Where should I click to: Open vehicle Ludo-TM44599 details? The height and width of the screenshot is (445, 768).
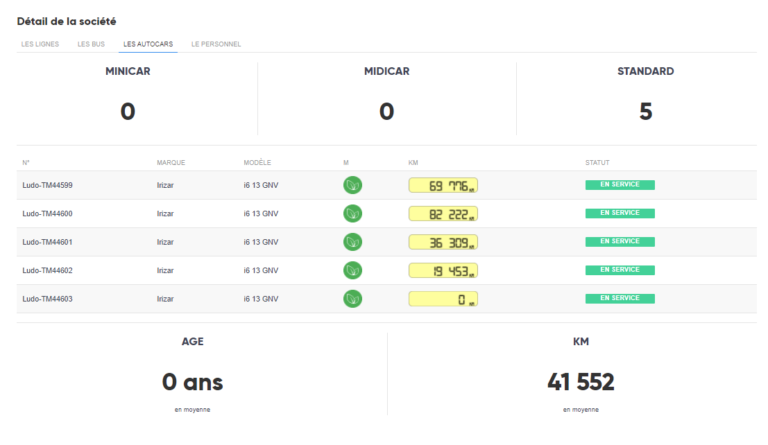click(x=47, y=185)
